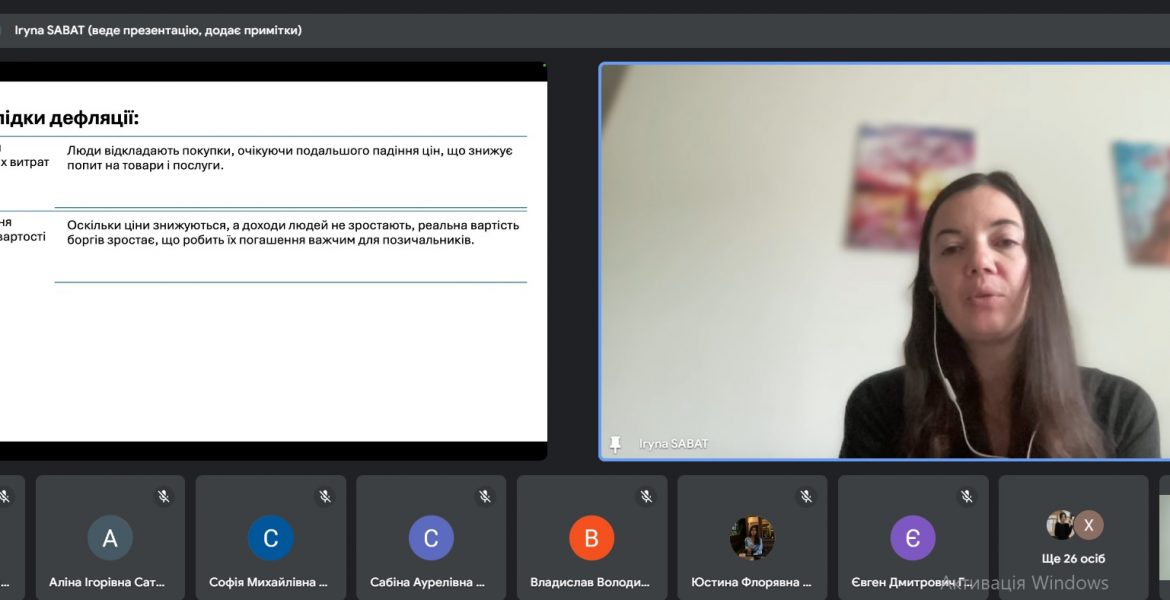Click the name label Юстина Флорянівна ...
This screenshot has height=600, width=1170.
[x=751, y=582]
